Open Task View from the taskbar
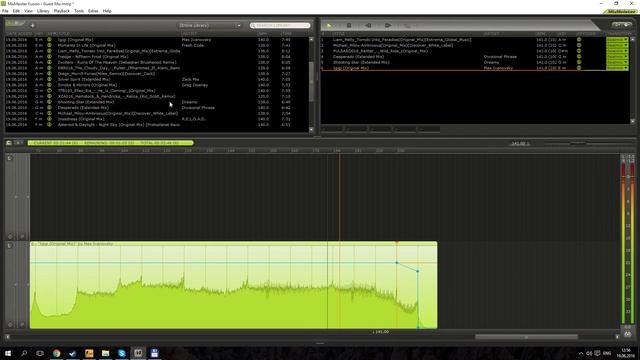The height and width of the screenshot is (360, 640). pos(40,353)
